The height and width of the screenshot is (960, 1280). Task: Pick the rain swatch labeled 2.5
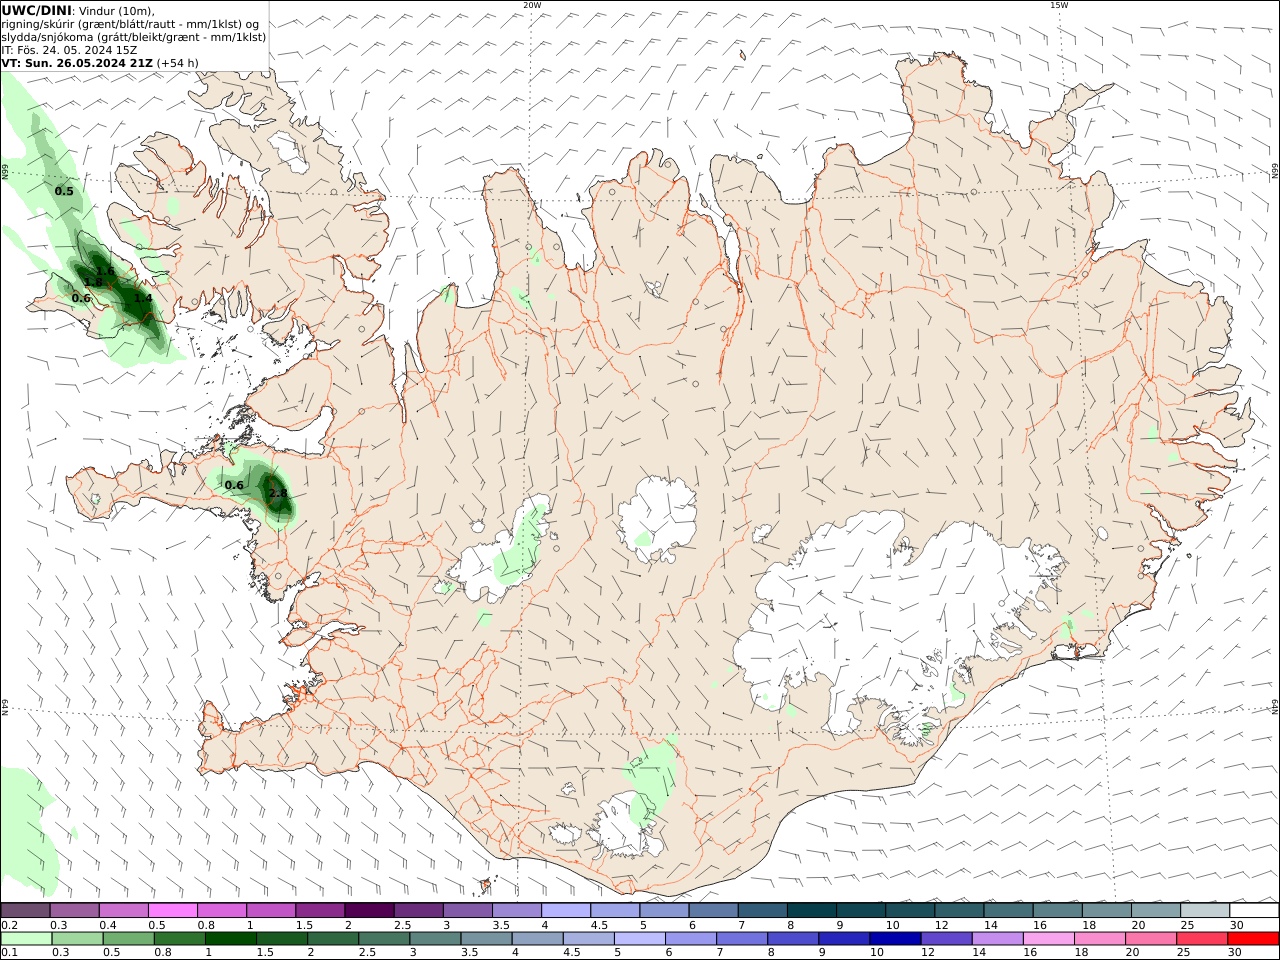[x=384, y=939]
